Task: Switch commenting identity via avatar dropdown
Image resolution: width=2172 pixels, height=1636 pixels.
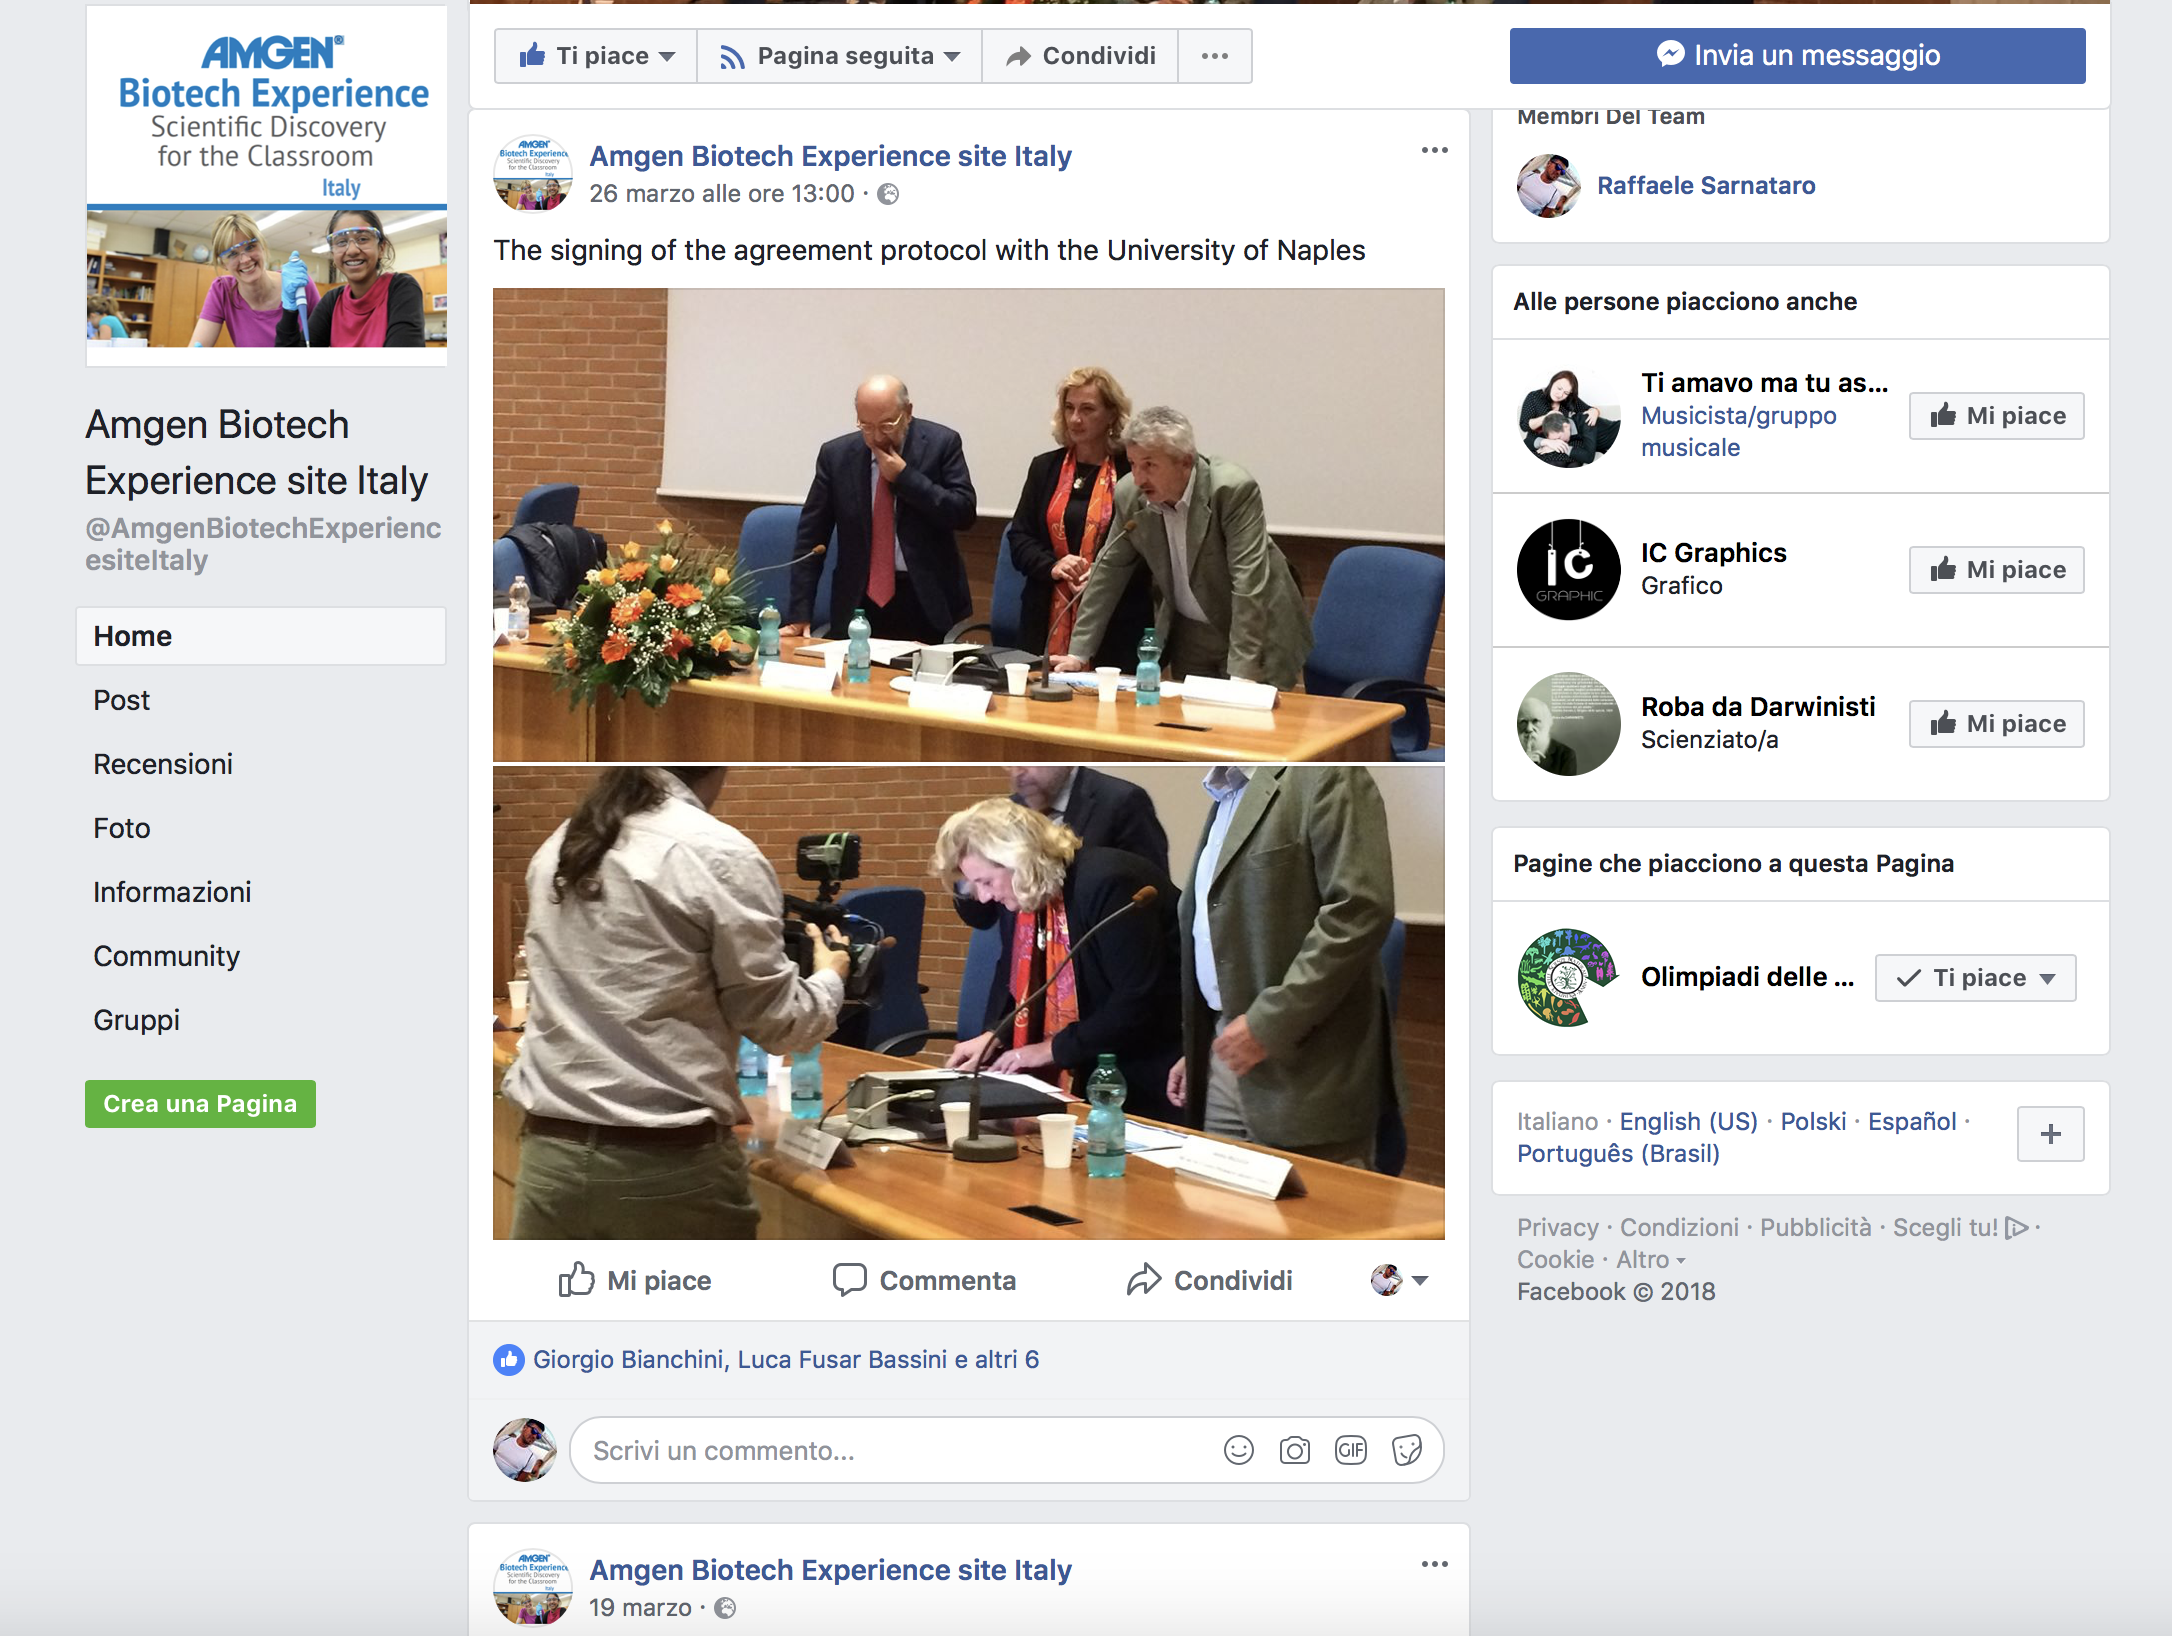Action: tap(1399, 1280)
